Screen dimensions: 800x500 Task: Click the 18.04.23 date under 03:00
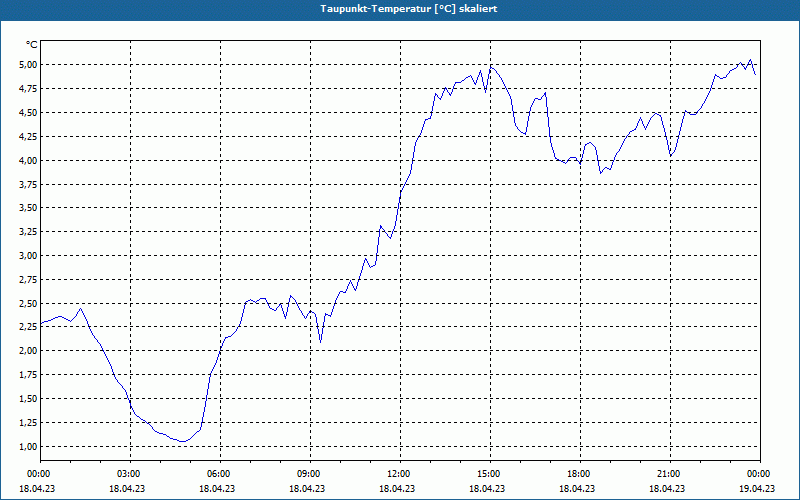(x=127, y=489)
